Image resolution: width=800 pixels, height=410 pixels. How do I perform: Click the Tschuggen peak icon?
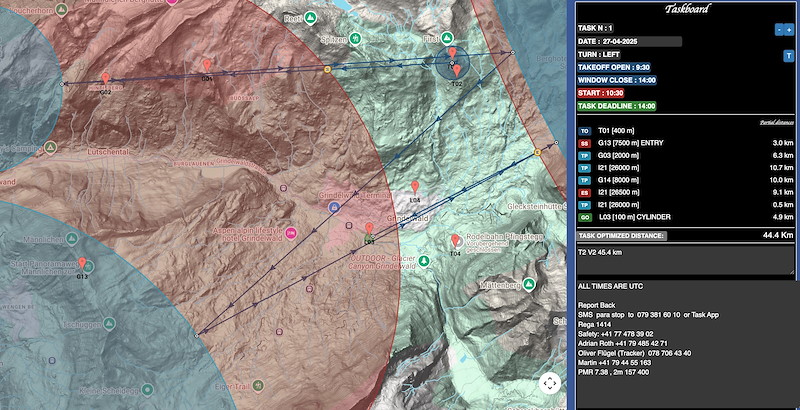(109, 323)
